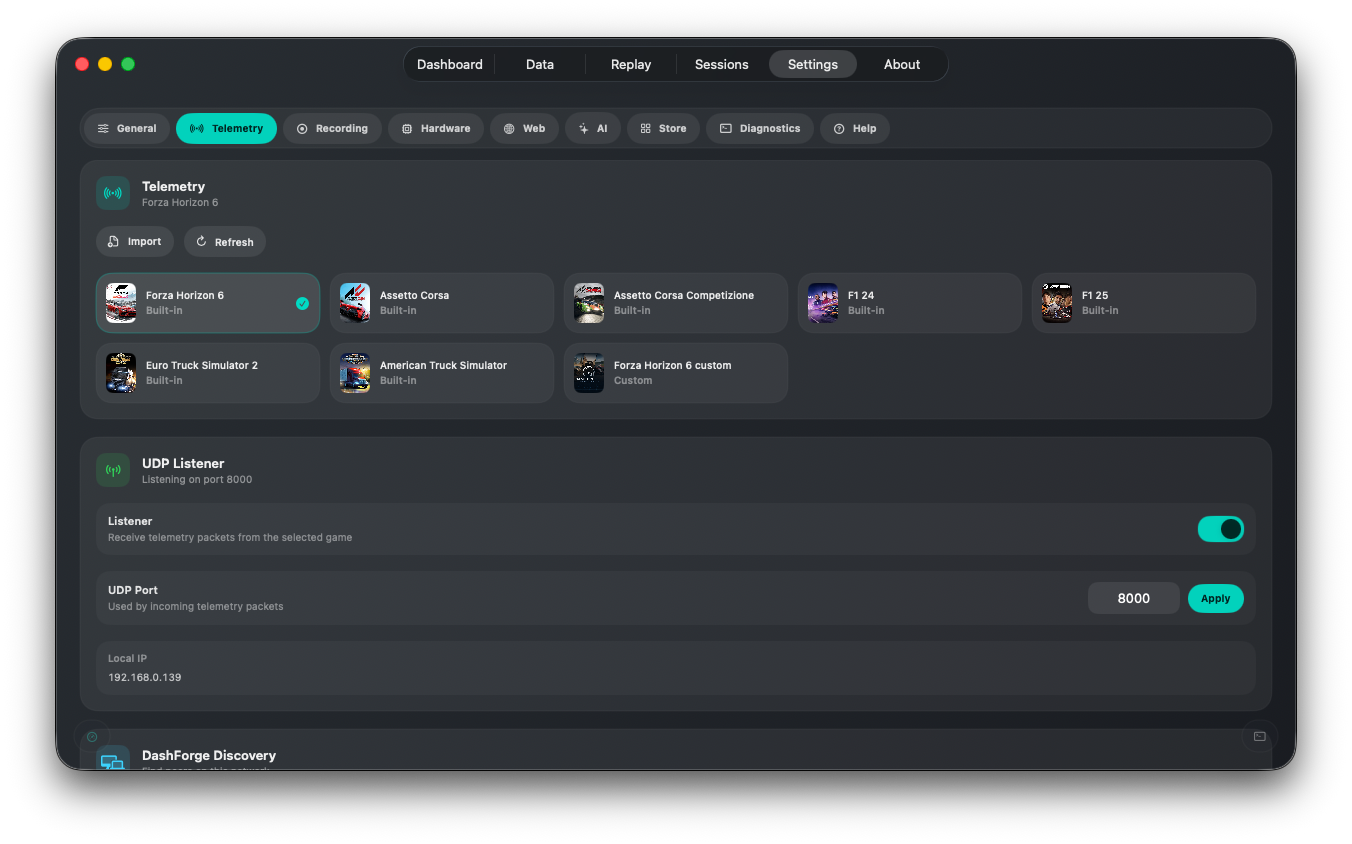Click the Assetto Corsa game thumbnail icon
Screen dimensions: 1352x844
(355, 303)
